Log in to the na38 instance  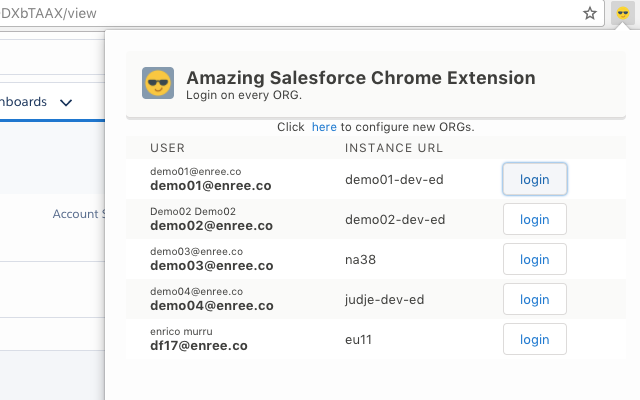coord(535,259)
